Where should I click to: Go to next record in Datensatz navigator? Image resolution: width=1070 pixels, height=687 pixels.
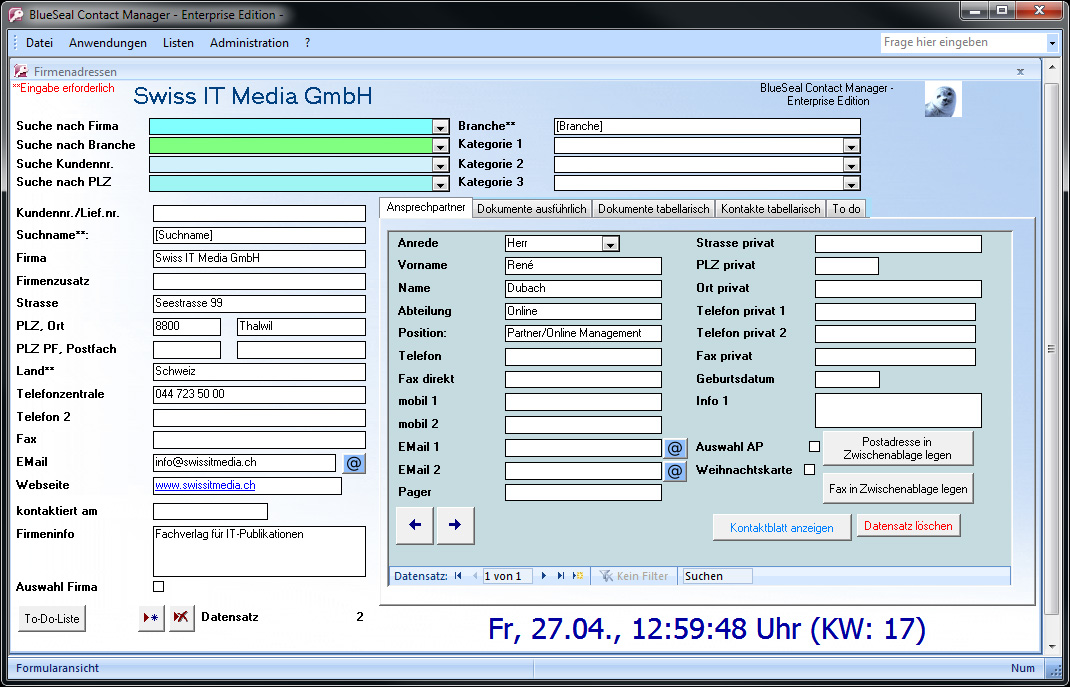click(x=544, y=576)
